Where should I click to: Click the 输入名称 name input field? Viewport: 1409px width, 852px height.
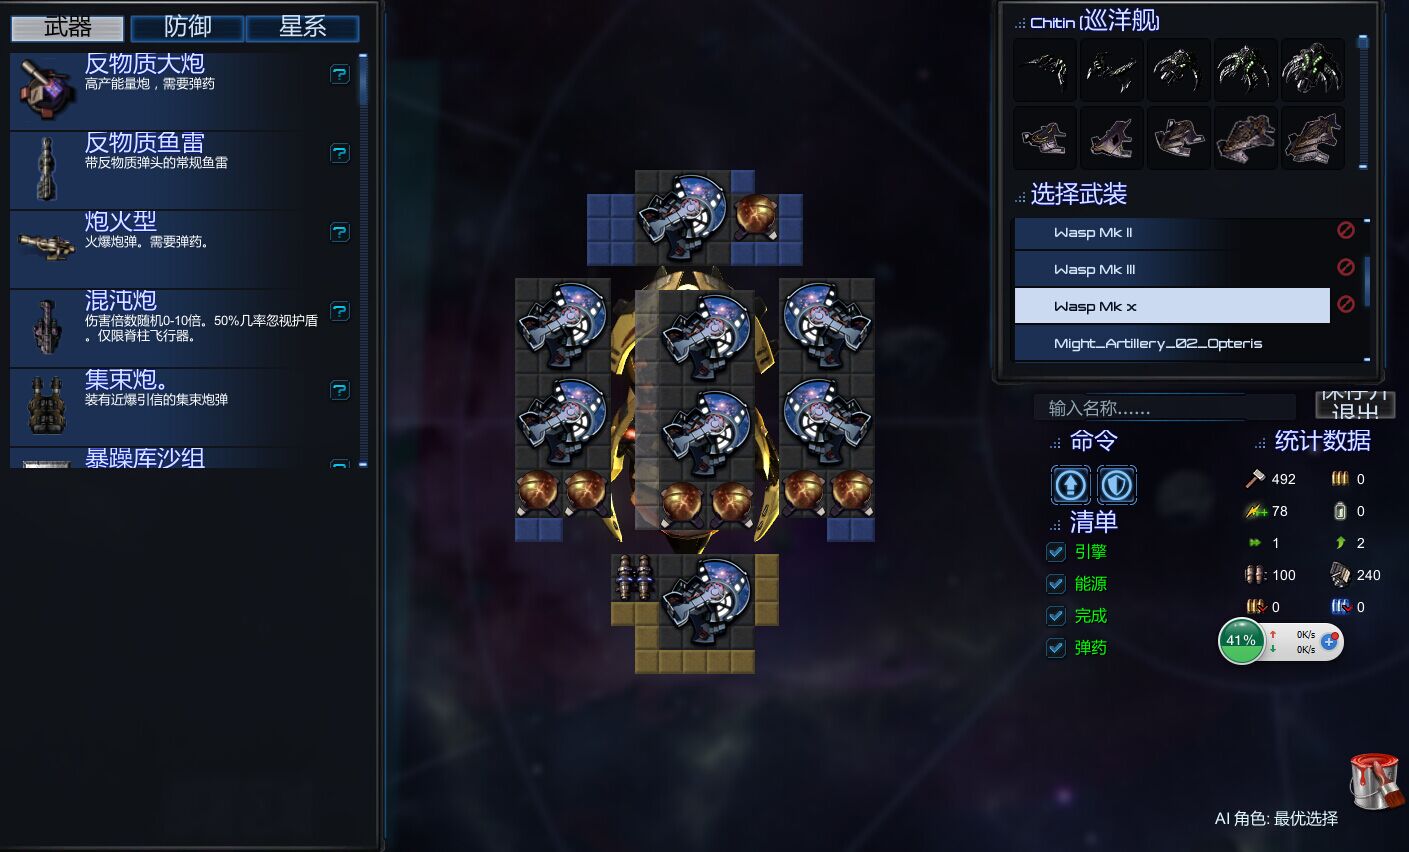[1164, 408]
